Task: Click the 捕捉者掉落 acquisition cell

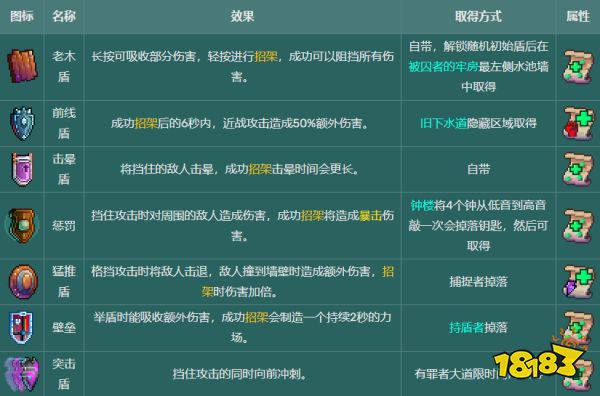Action: (x=478, y=282)
